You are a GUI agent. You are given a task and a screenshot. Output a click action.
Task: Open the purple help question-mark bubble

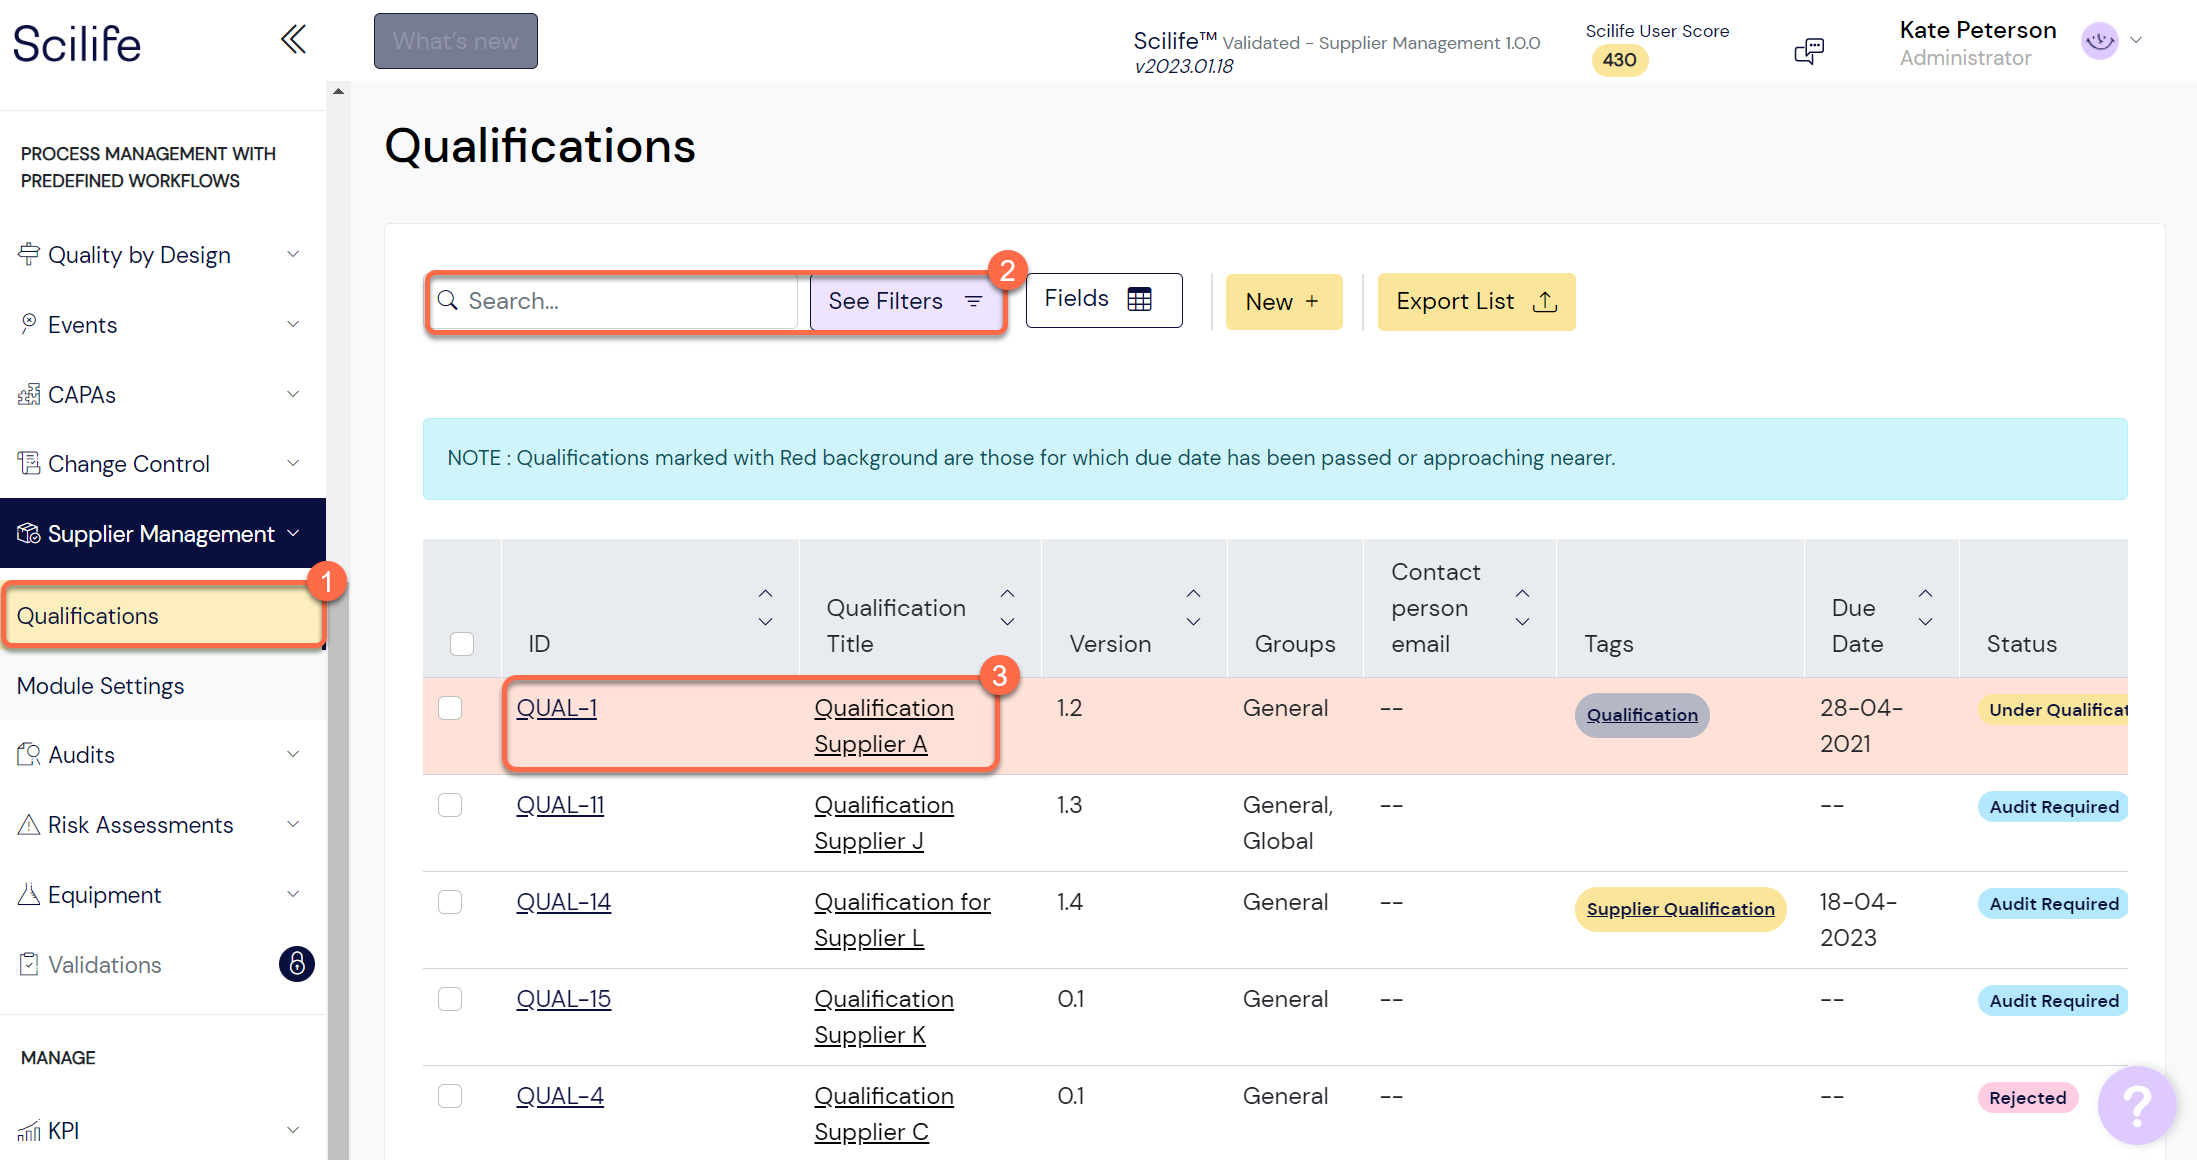click(2137, 1105)
